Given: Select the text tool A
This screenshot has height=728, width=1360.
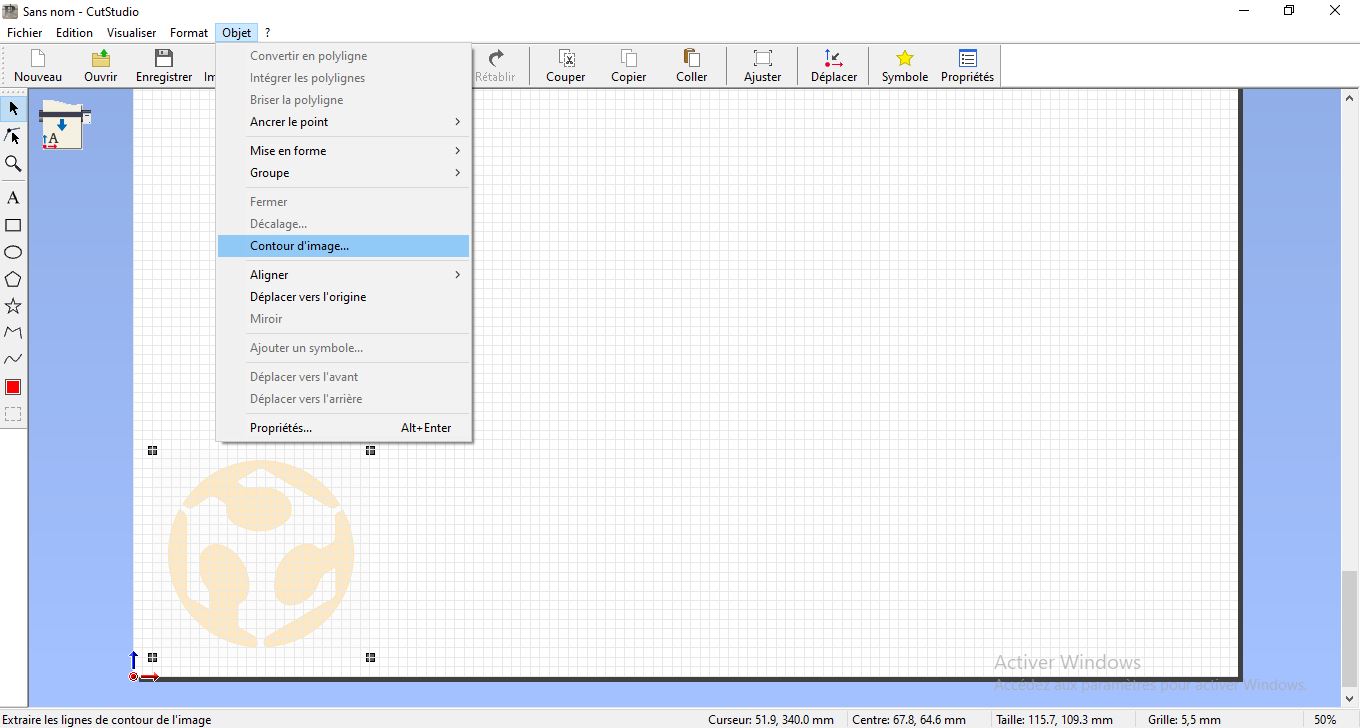Looking at the screenshot, I should coord(13,198).
